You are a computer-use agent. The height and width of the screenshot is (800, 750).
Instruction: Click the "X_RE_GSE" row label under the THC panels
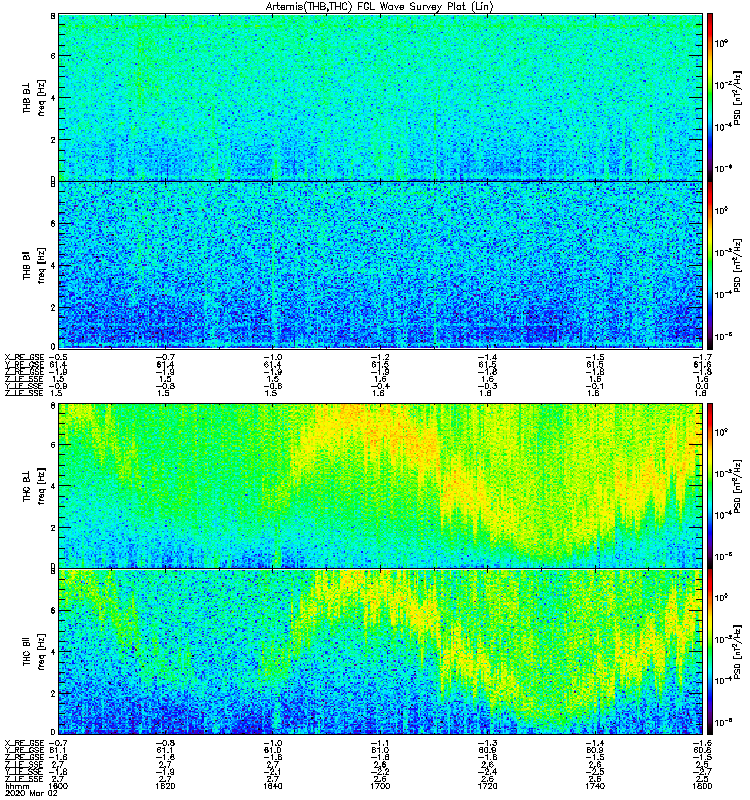point(24,743)
